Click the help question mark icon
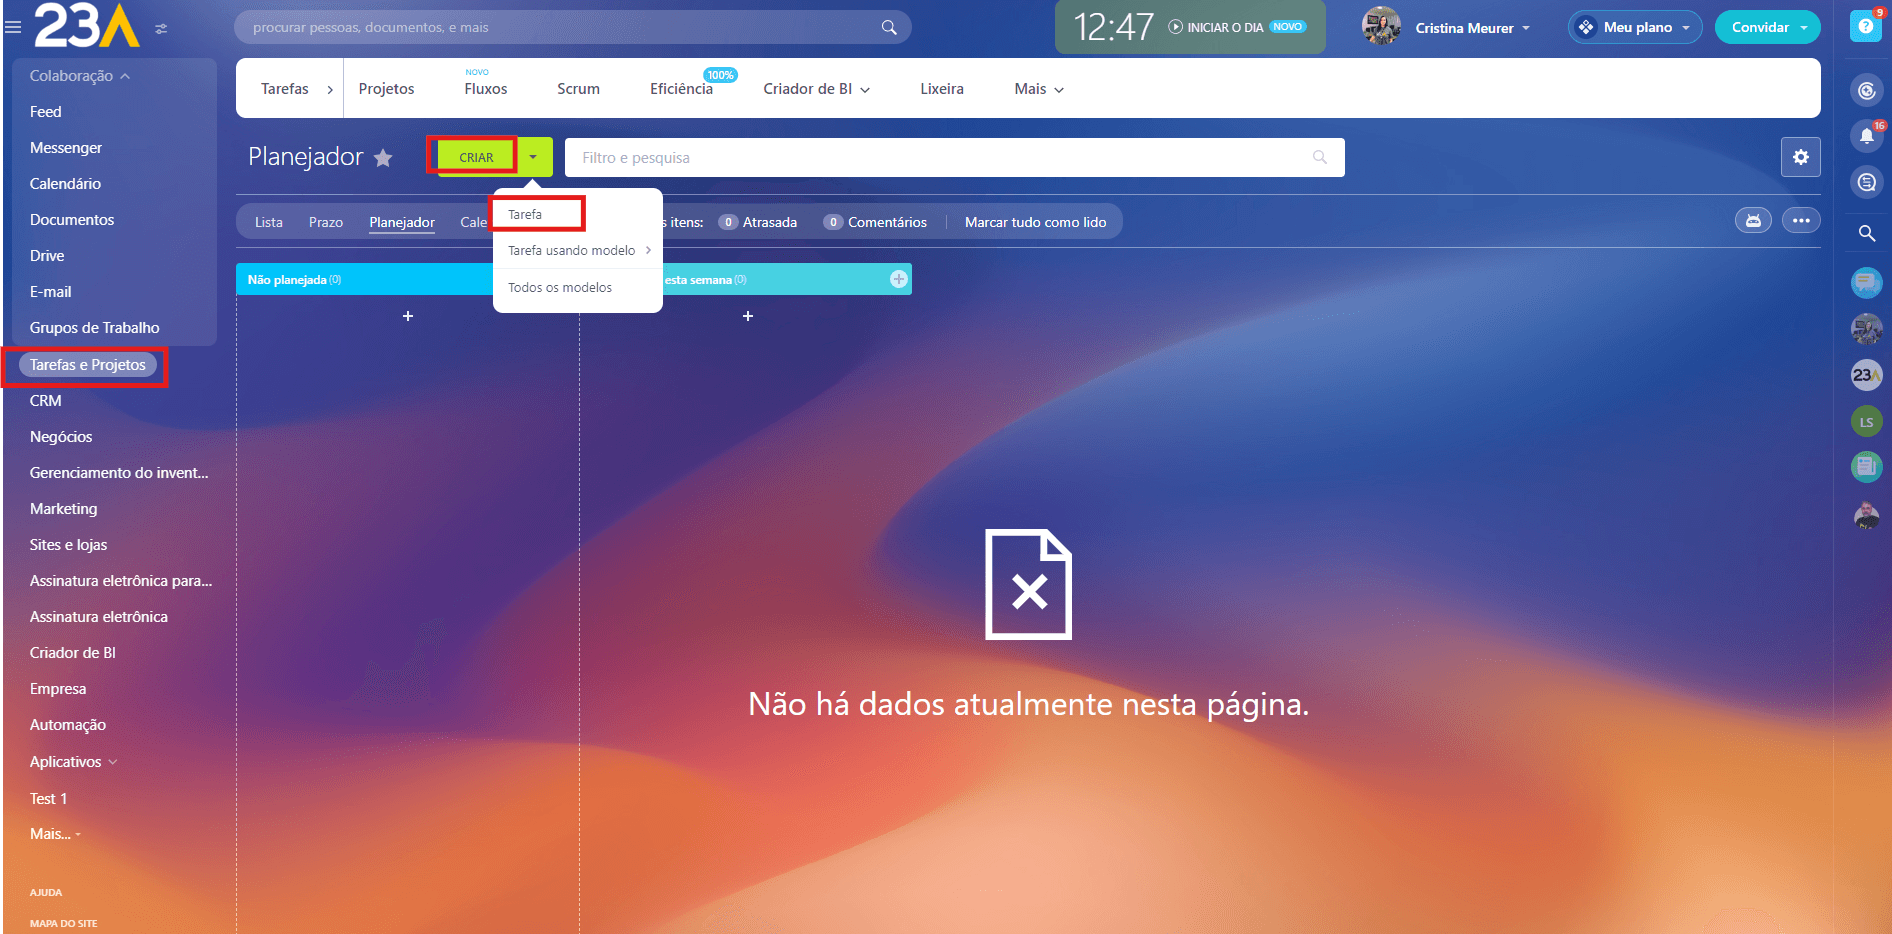This screenshot has width=1892, height=934. click(1865, 27)
